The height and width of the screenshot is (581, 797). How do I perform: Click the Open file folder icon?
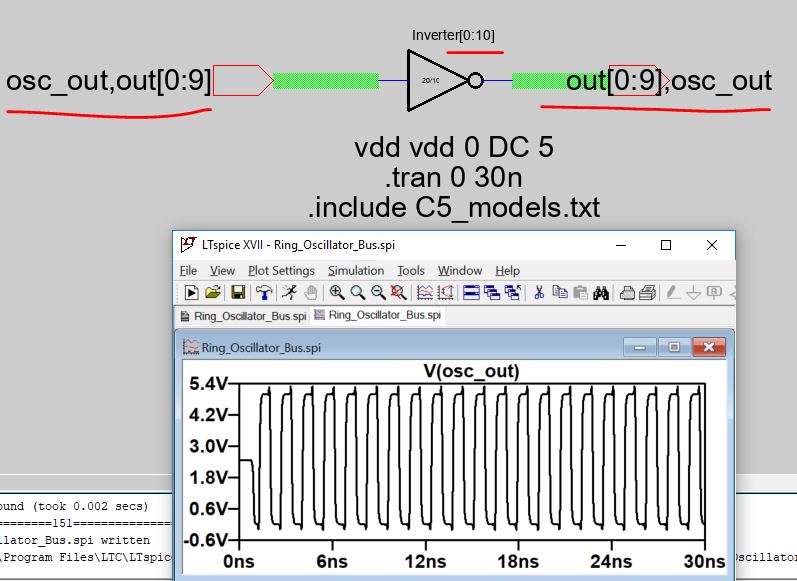coord(213,293)
